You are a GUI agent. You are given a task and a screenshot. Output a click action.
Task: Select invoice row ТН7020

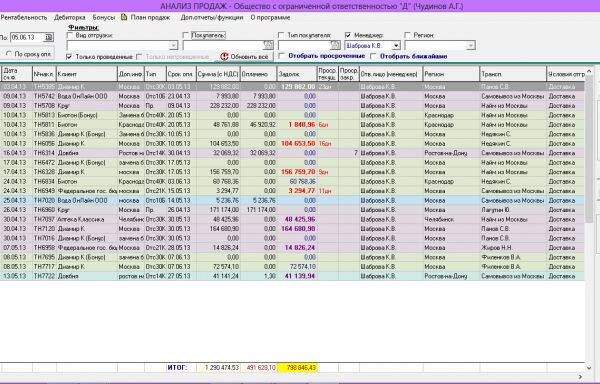pyautogui.click(x=292, y=200)
